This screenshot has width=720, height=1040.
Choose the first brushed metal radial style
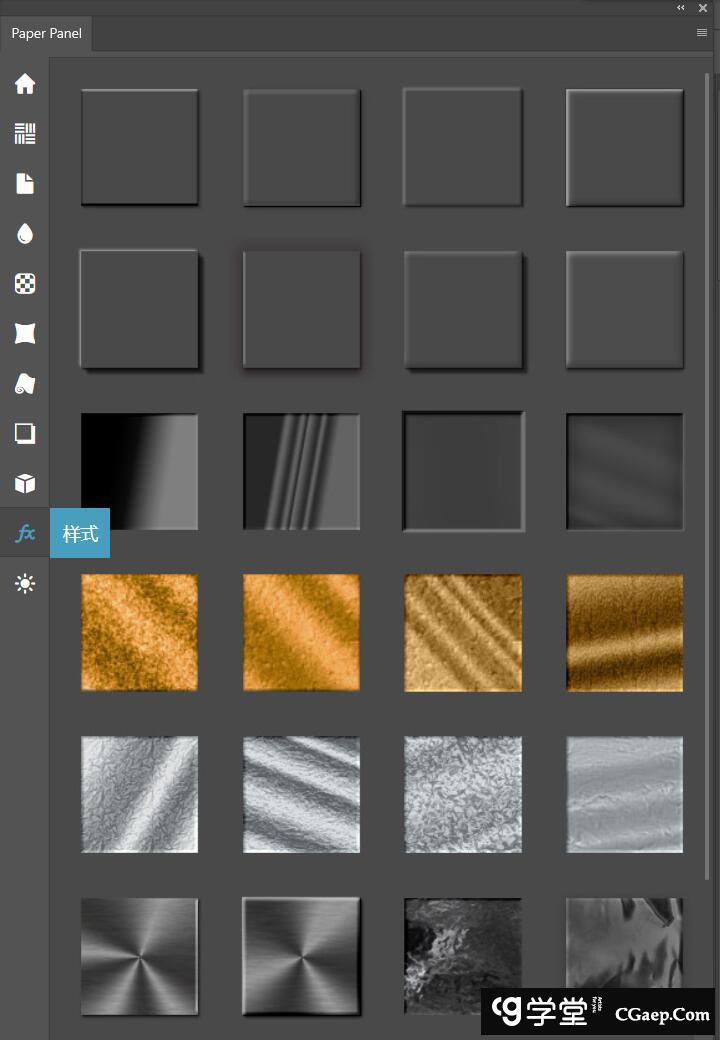[x=139, y=956]
